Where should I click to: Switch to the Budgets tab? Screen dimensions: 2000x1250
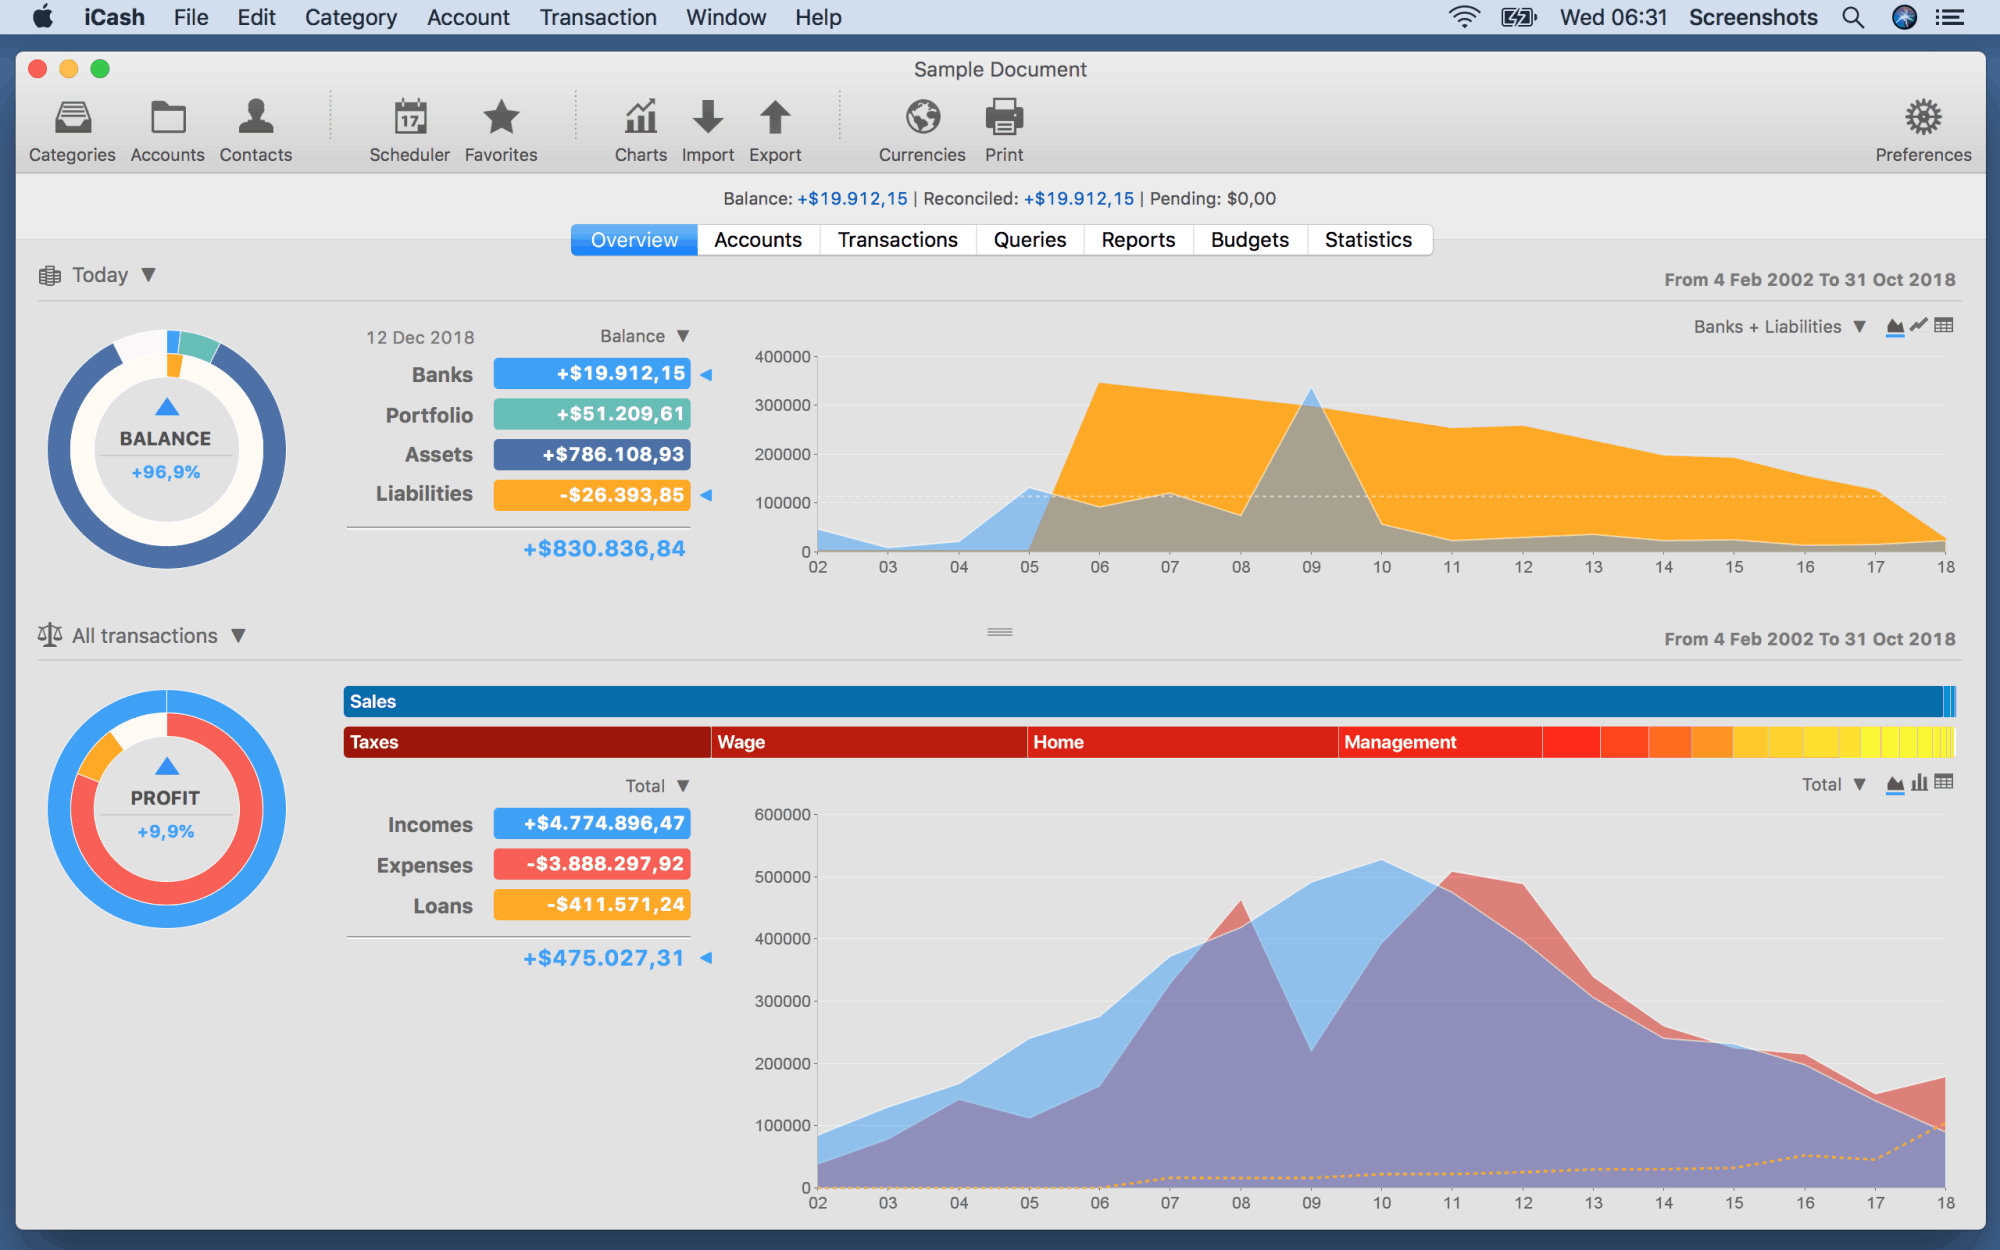coord(1247,239)
